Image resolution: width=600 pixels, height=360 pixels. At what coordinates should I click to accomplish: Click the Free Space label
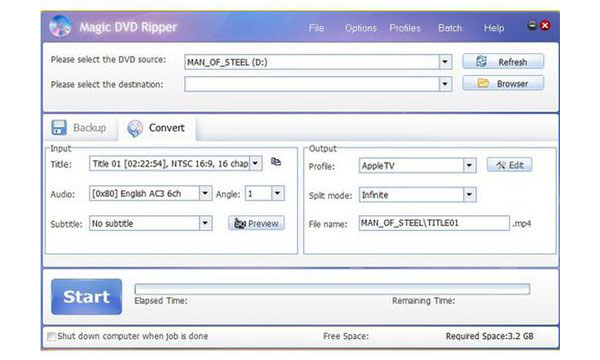click(346, 336)
